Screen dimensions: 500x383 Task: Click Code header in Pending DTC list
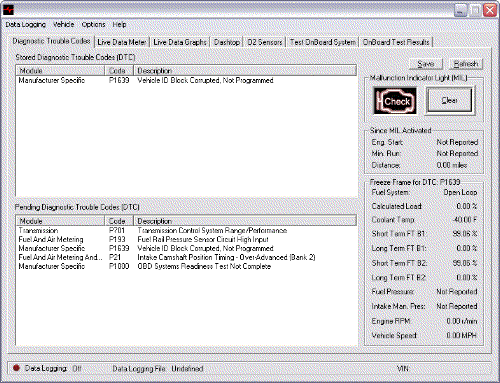tap(119, 221)
